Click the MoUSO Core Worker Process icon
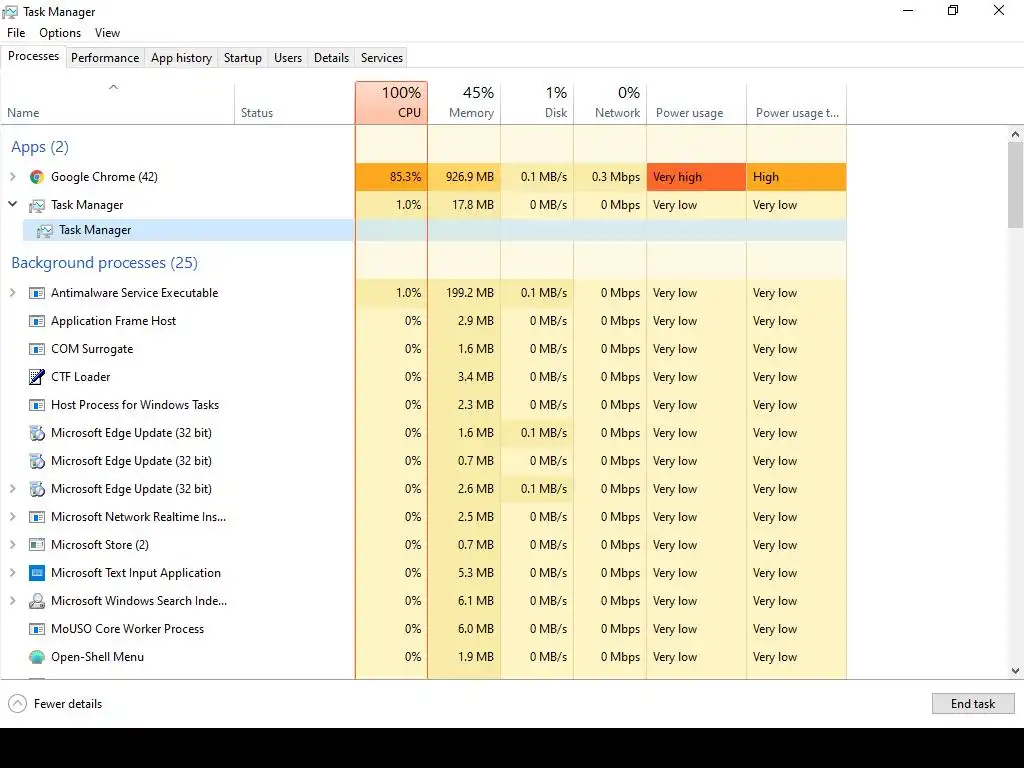 pyautogui.click(x=37, y=629)
